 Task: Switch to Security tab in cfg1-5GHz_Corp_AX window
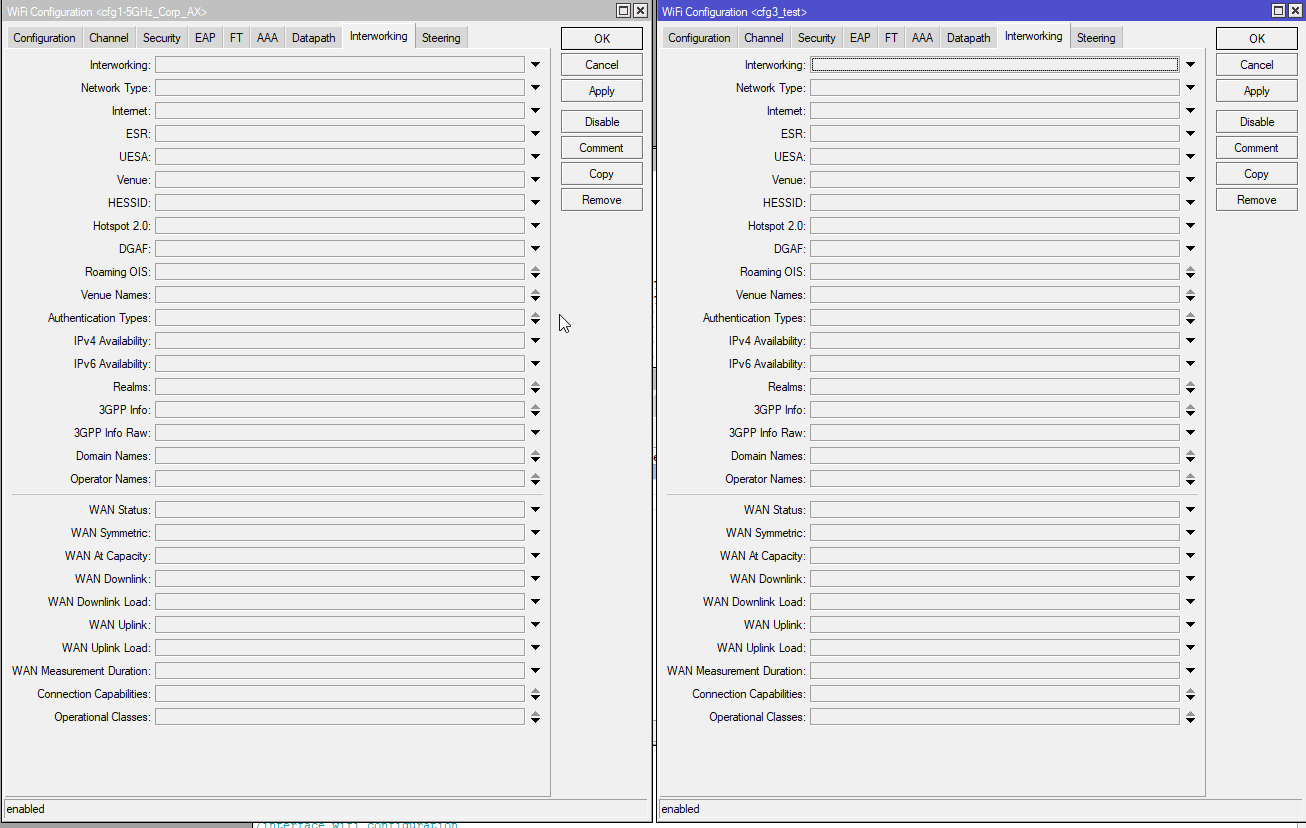161,38
